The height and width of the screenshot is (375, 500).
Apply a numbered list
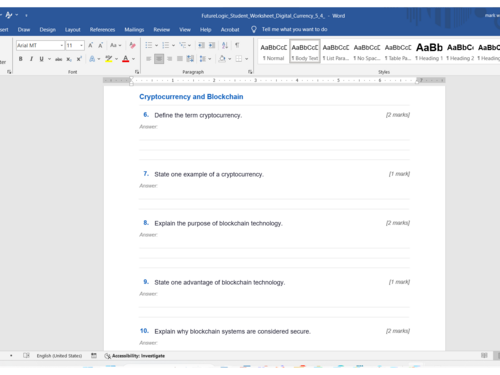tap(165, 45)
